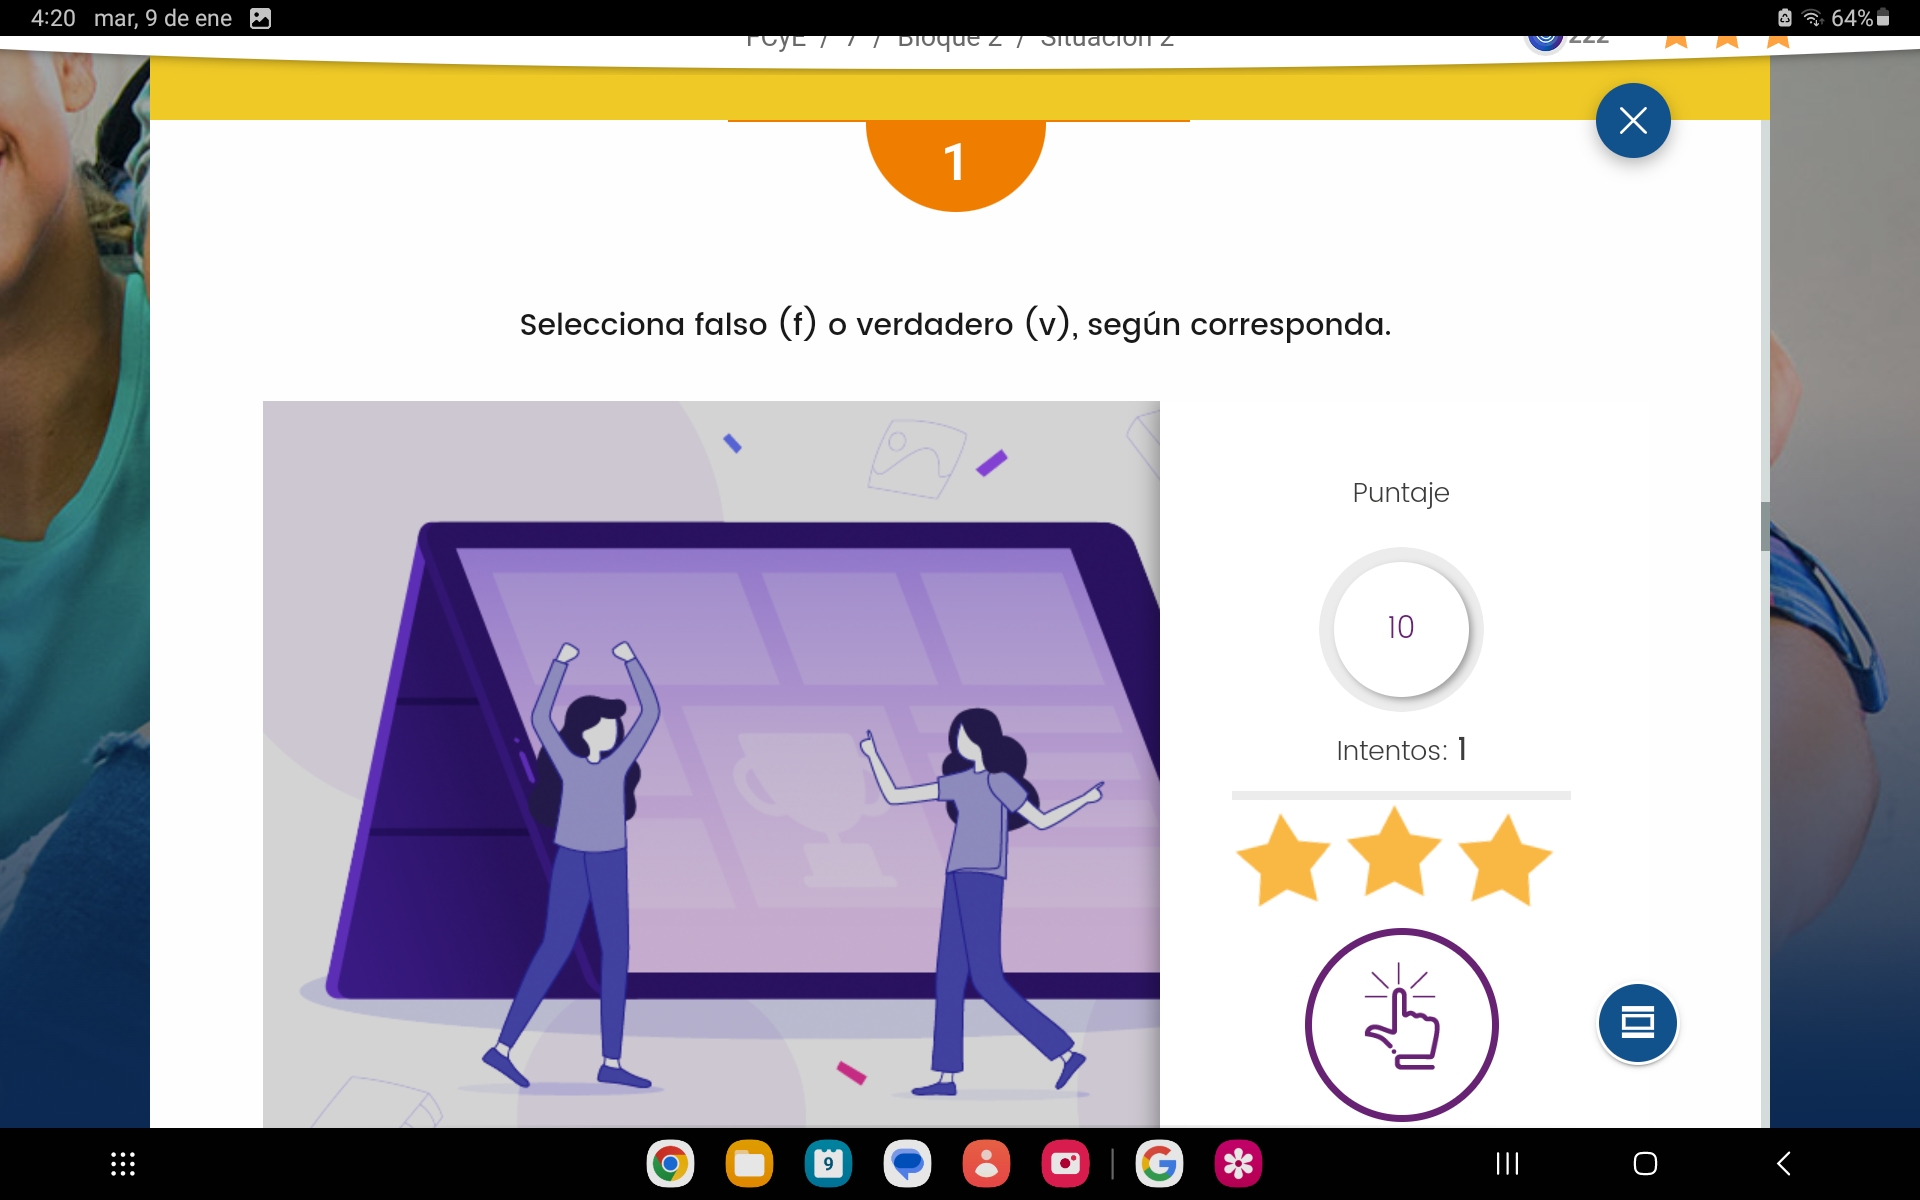Click the dancing women illustration
This screenshot has height=1200, width=1920.
click(x=711, y=764)
